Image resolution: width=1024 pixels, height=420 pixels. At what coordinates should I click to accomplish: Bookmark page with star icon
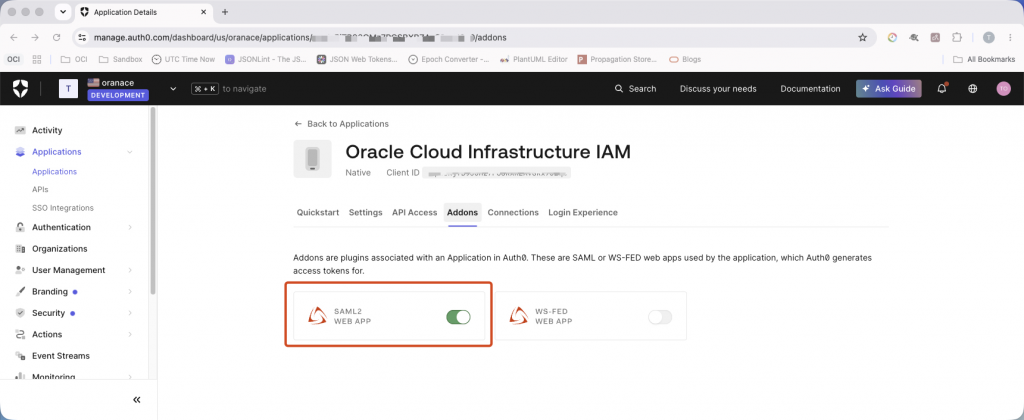pos(863,37)
